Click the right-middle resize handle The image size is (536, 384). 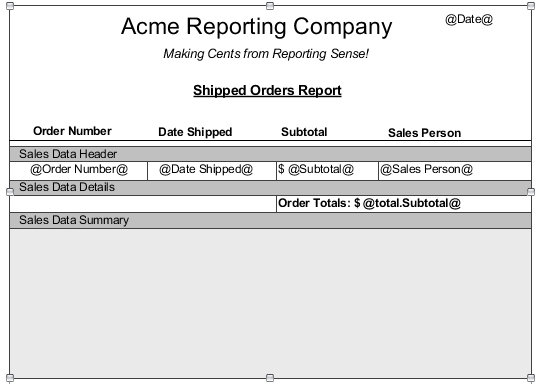tap(531, 192)
